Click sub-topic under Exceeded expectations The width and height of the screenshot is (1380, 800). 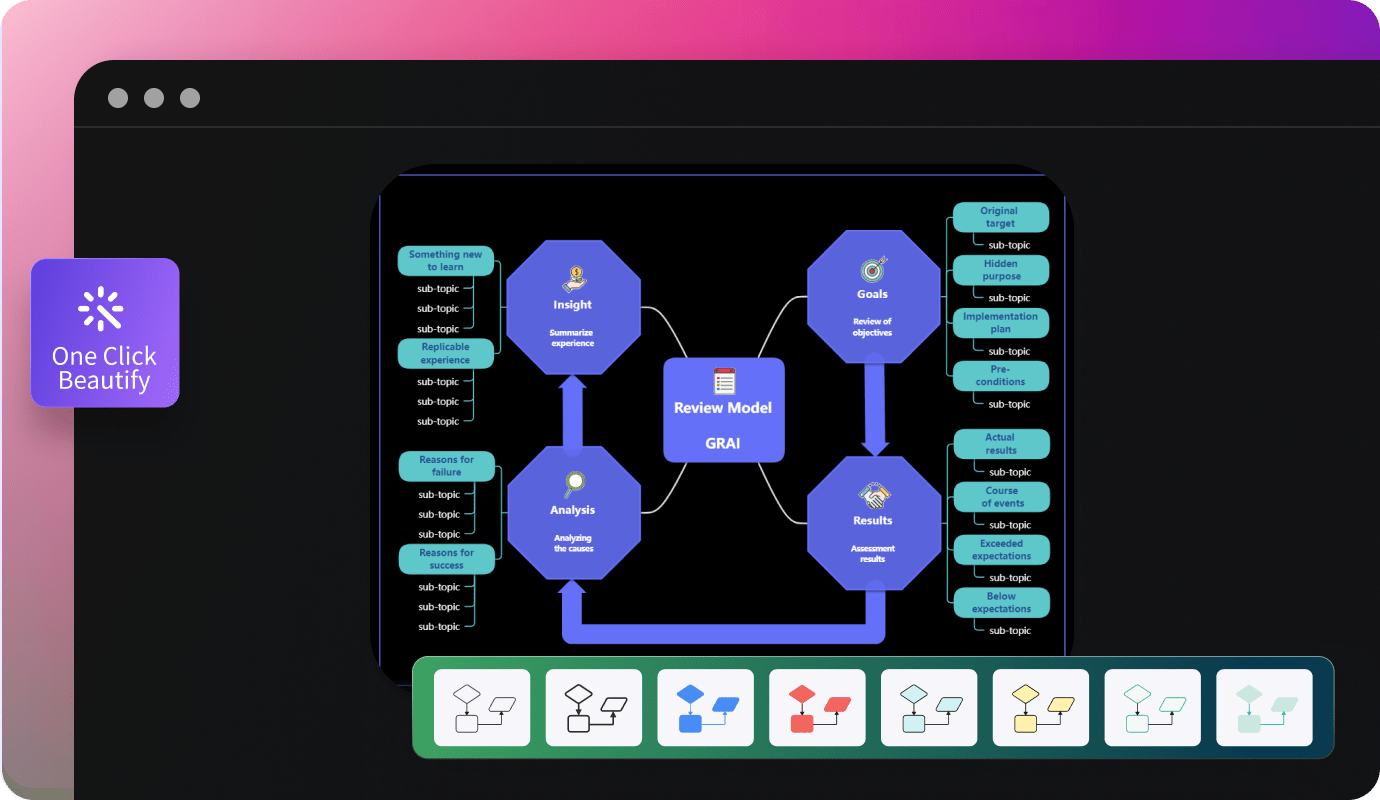1010,578
